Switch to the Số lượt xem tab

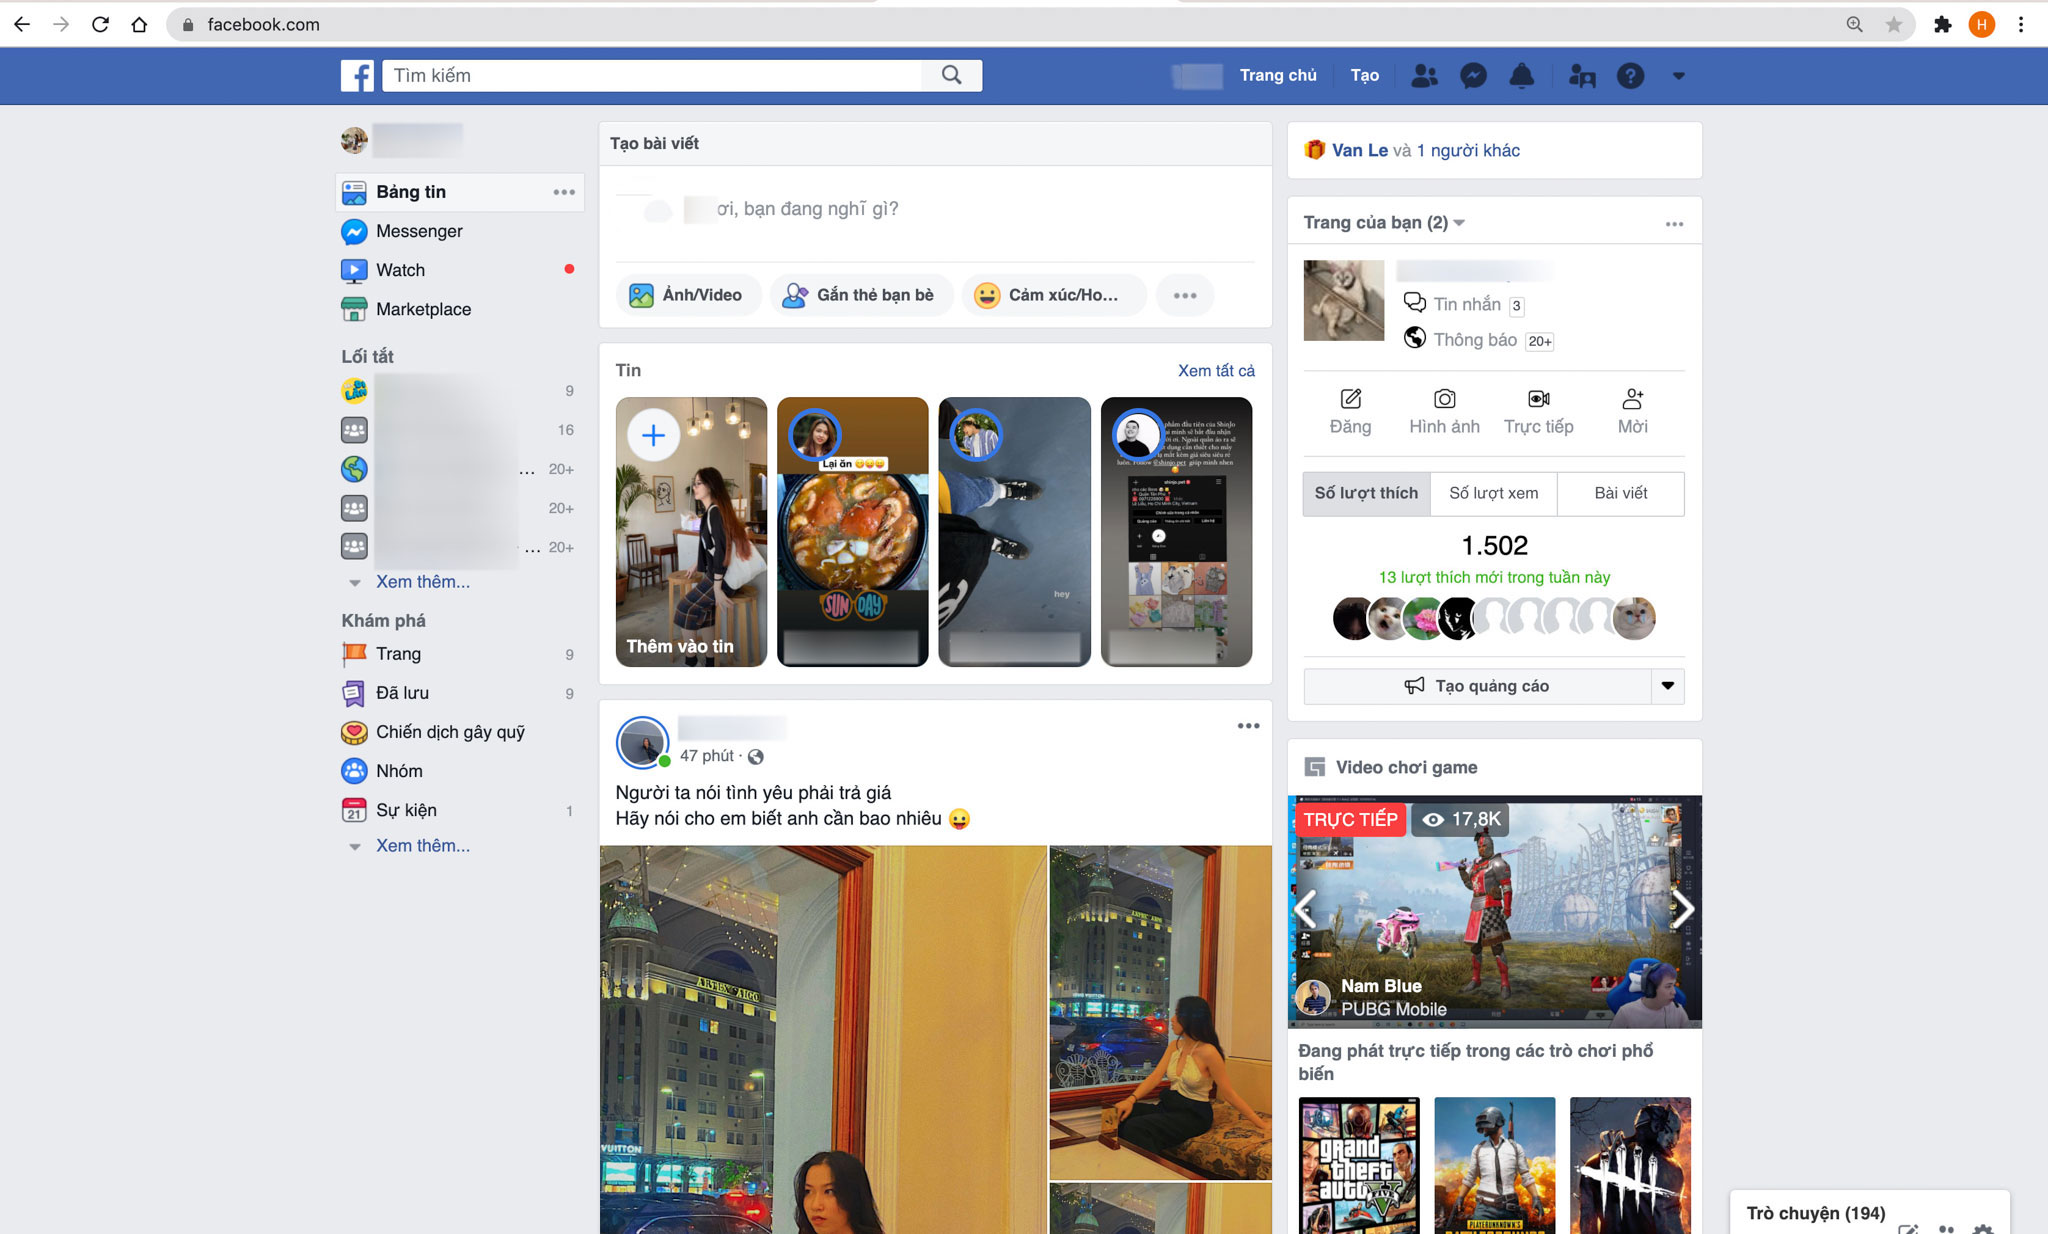click(x=1493, y=493)
